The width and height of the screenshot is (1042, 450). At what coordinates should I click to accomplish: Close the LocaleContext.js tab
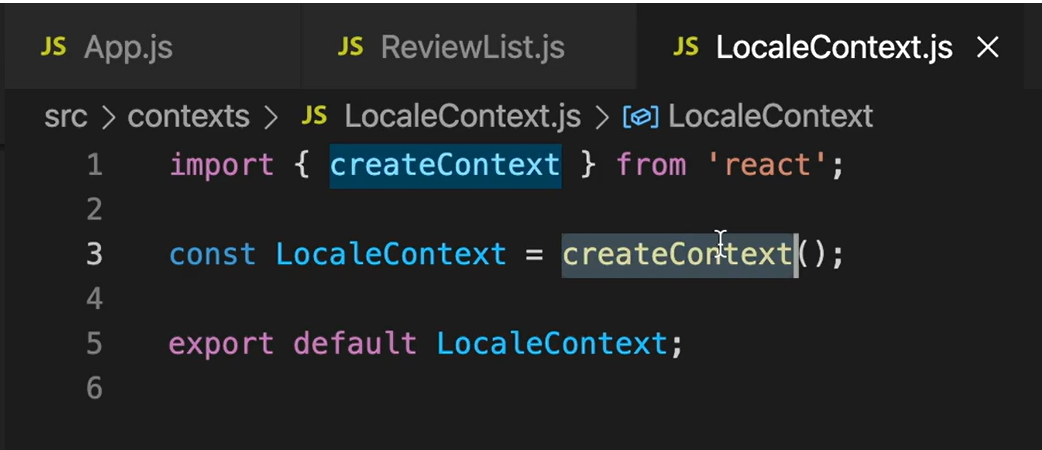click(988, 47)
